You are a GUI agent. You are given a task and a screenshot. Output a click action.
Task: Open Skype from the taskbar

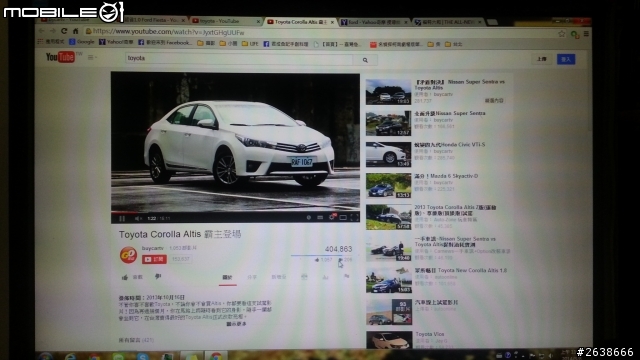point(142,357)
